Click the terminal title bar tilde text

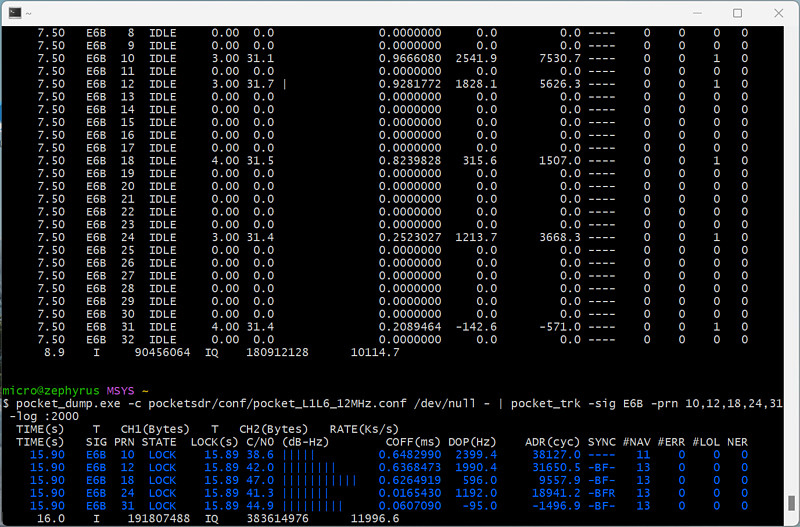pos(29,13)
